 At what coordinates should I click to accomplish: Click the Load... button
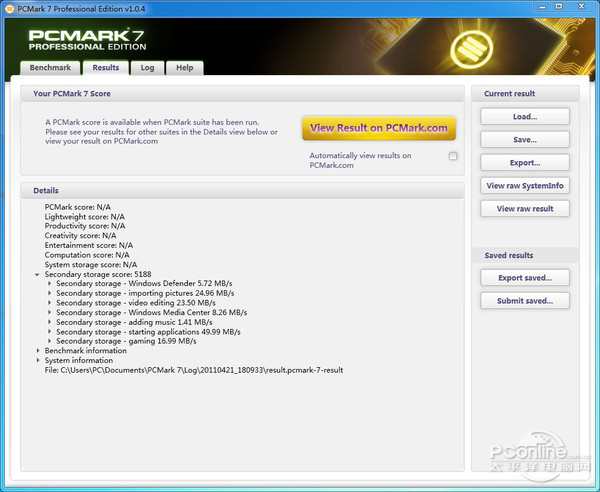click(x=525, y=117)
